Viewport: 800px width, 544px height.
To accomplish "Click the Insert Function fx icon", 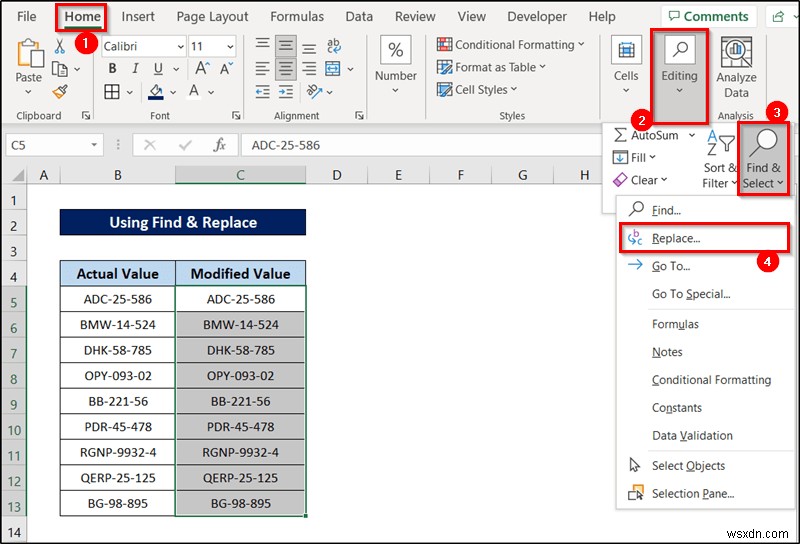I will click(x=219, y=145).
